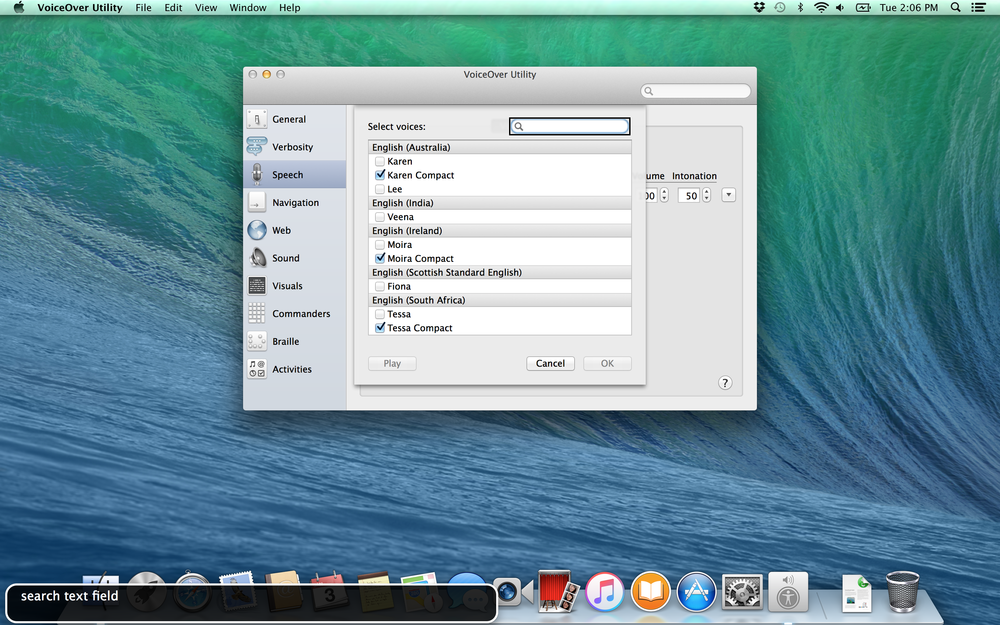This screenshot has width=1000, height=625.
Task: Launch iBooks from the Dock
Action: click(651, 592)
